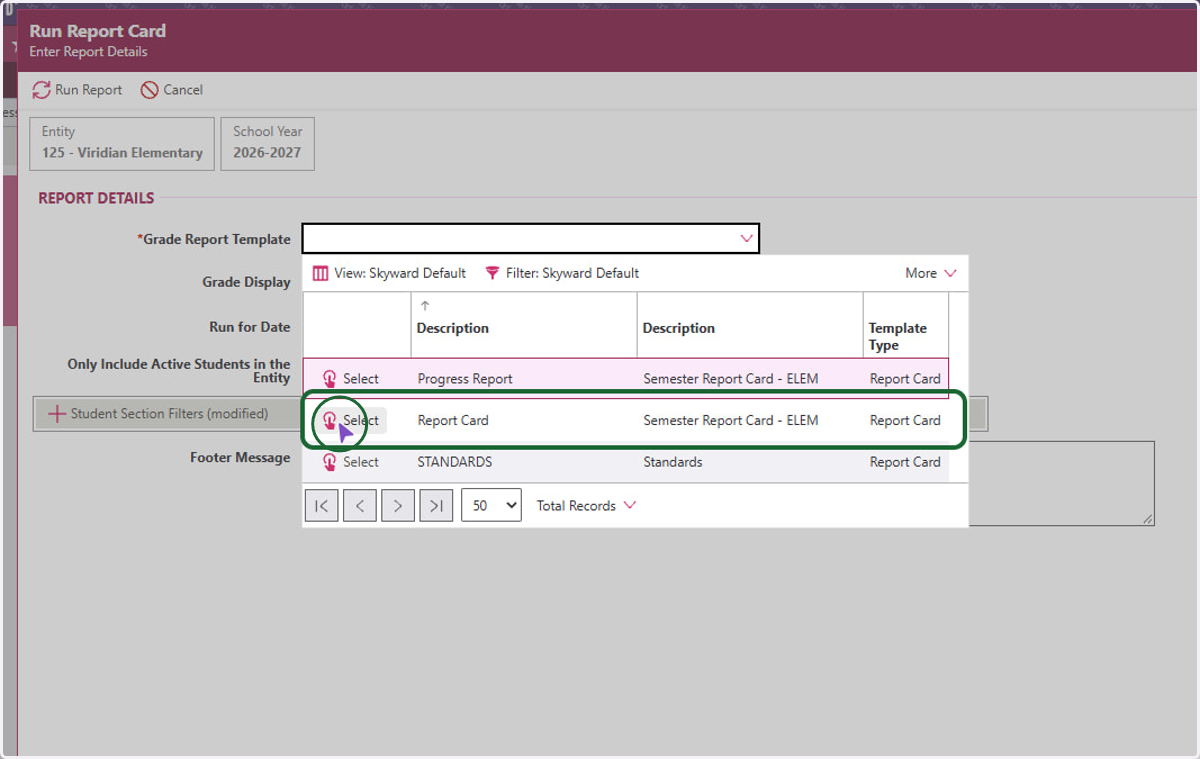Go to last page of records
This screenshot has width=1200, height=759.
(436, 506)
